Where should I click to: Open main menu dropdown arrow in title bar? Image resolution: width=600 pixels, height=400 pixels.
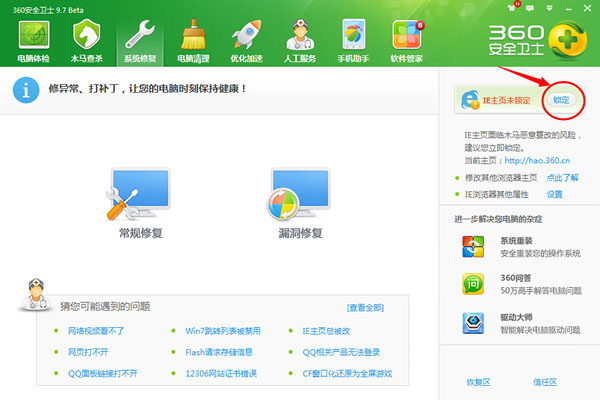pos(549,8)
